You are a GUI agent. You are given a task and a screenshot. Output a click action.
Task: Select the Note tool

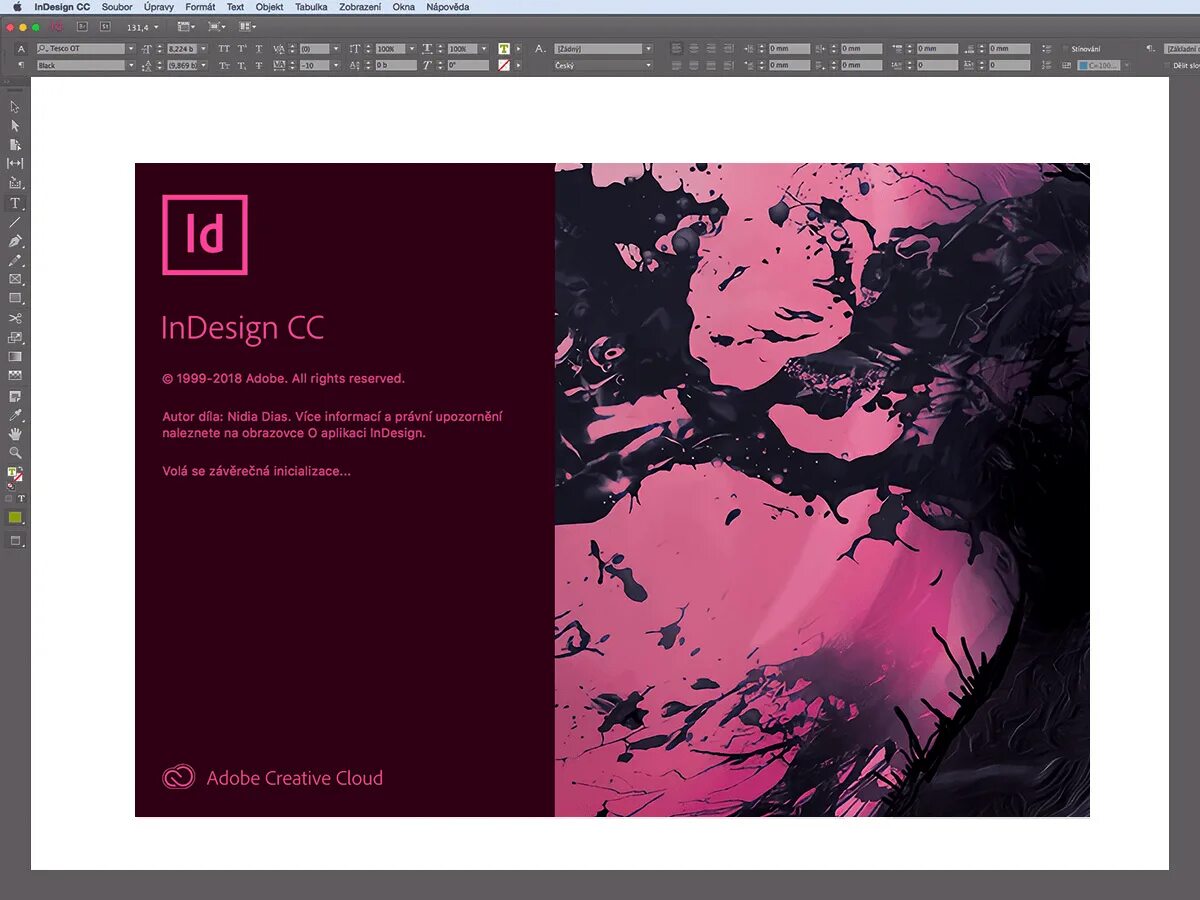[x=15, y=396]
